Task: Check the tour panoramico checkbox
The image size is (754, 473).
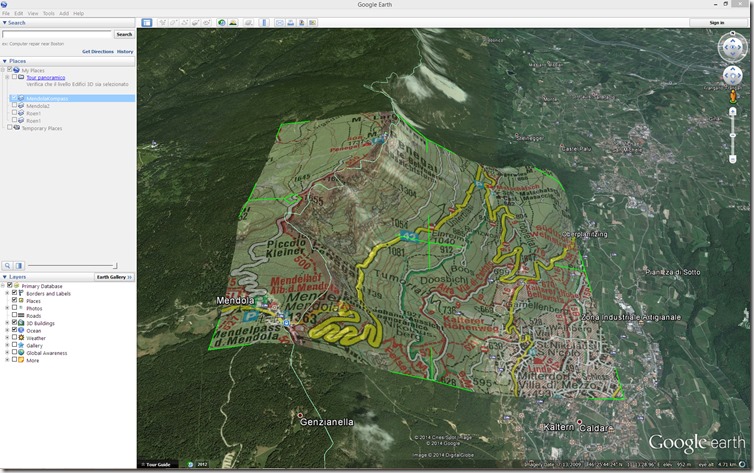Action: (14, 77)
